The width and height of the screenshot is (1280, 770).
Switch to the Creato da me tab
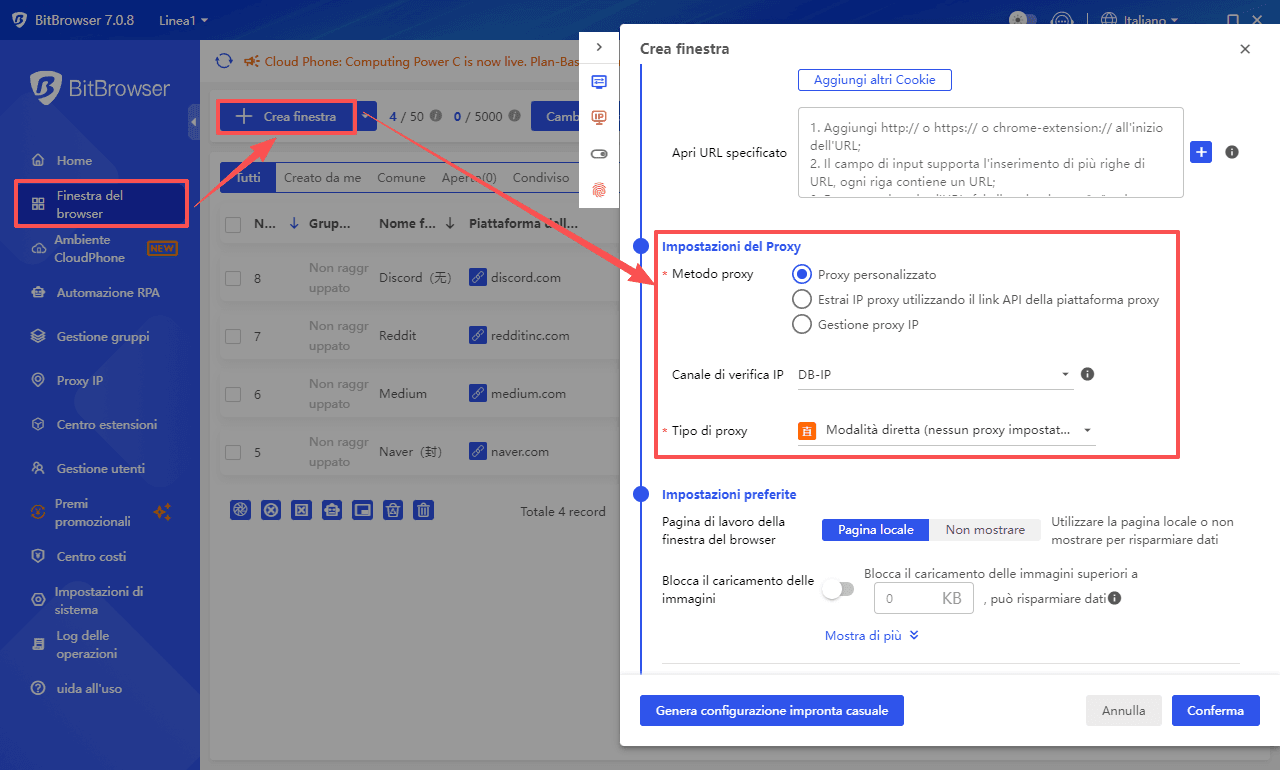click(x=322, y=177)
